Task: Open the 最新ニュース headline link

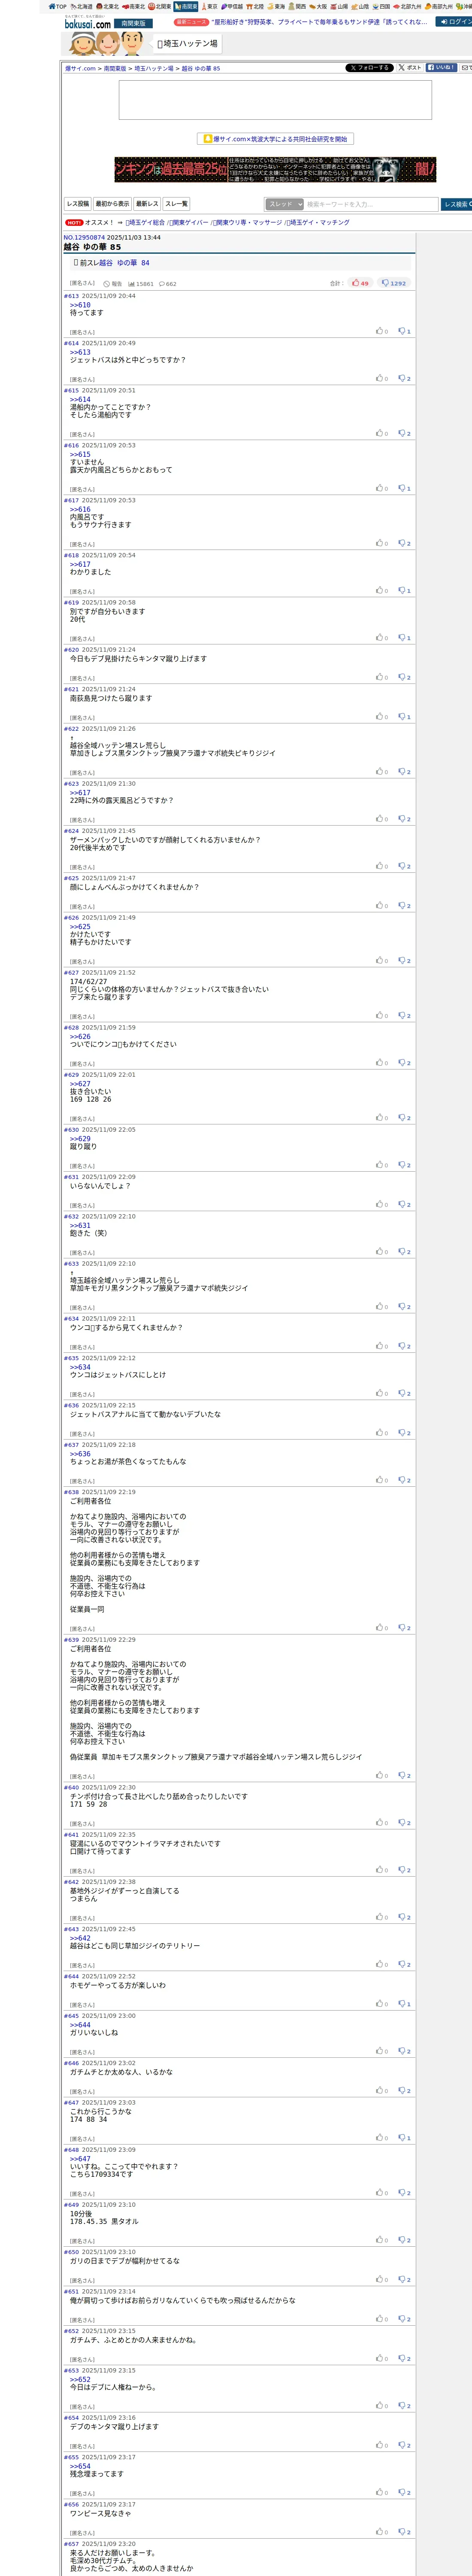Action: pyautogui.click(x=318, y=21)
